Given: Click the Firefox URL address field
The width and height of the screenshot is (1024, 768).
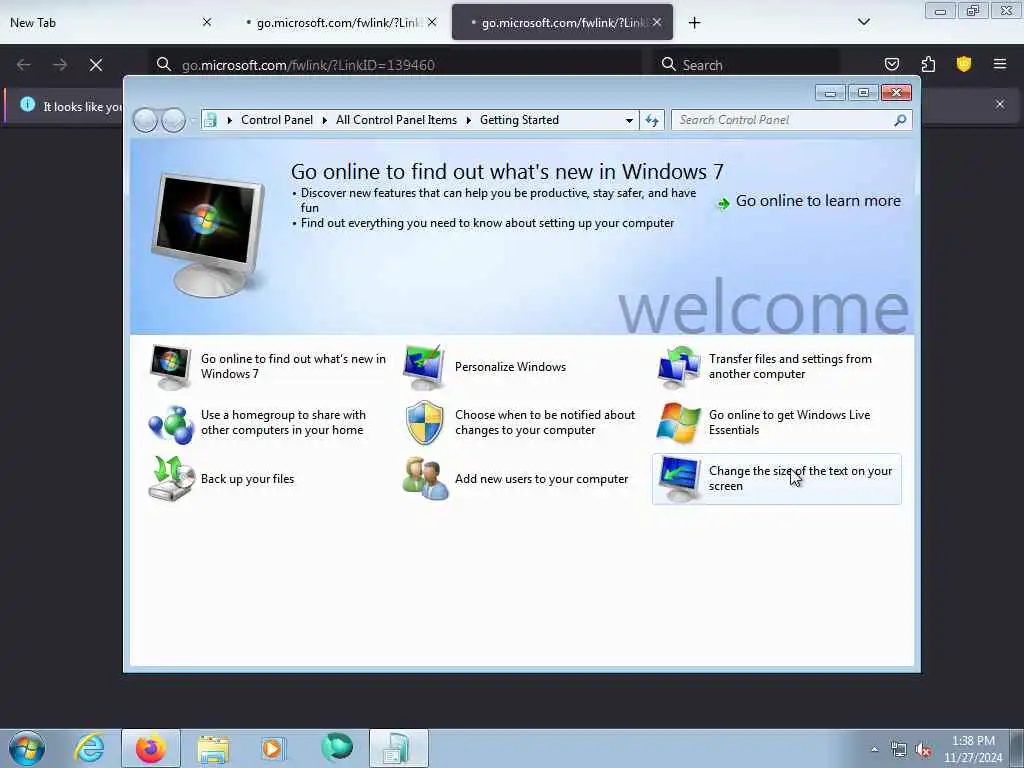Looking at the screenshot, I should pos(395,65).
